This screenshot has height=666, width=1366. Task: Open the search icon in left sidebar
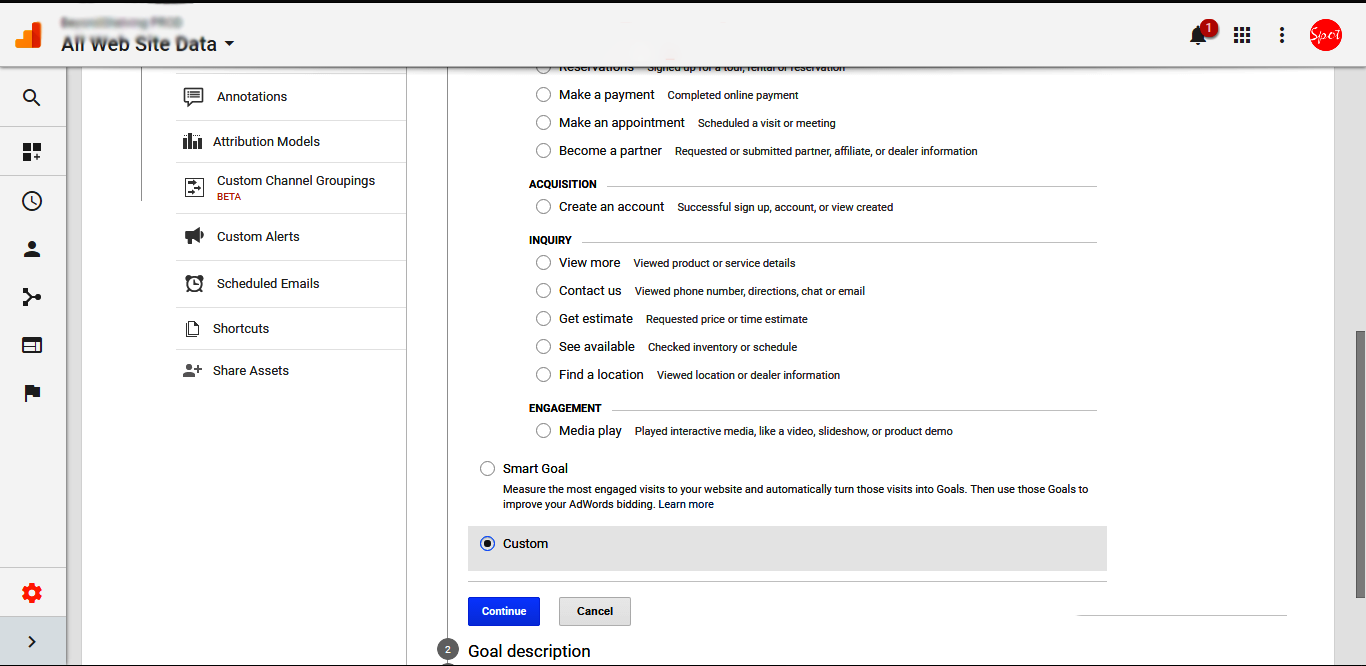(x=32, y=98)
